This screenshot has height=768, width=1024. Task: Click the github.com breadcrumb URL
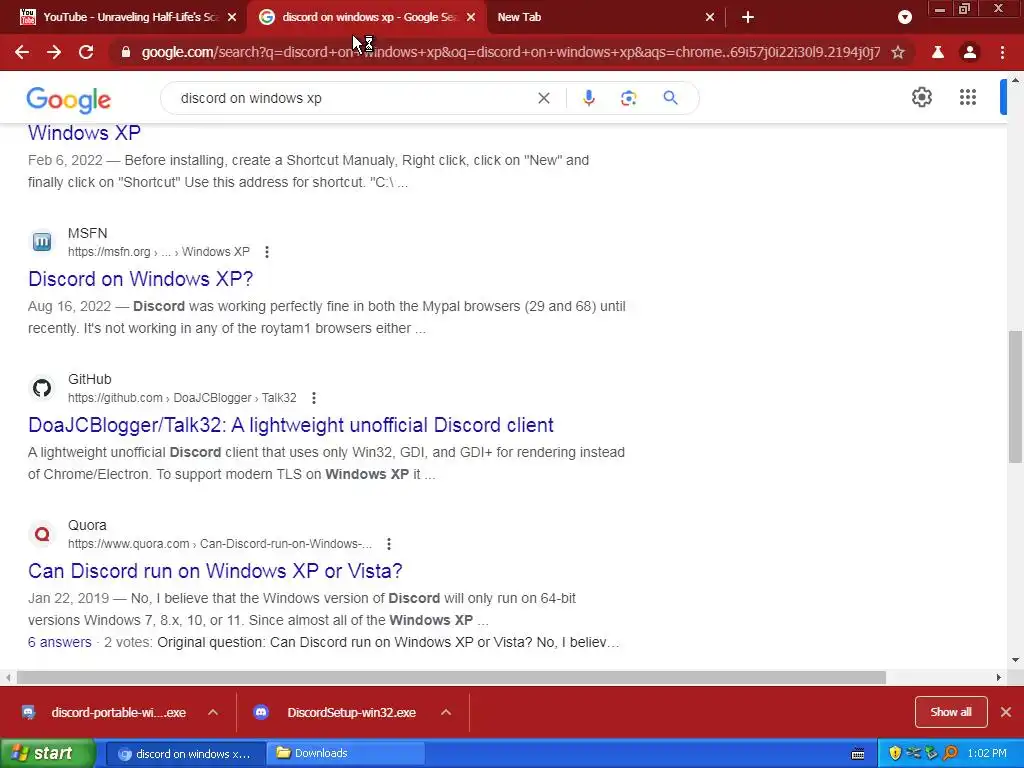(x=182, y=398)
